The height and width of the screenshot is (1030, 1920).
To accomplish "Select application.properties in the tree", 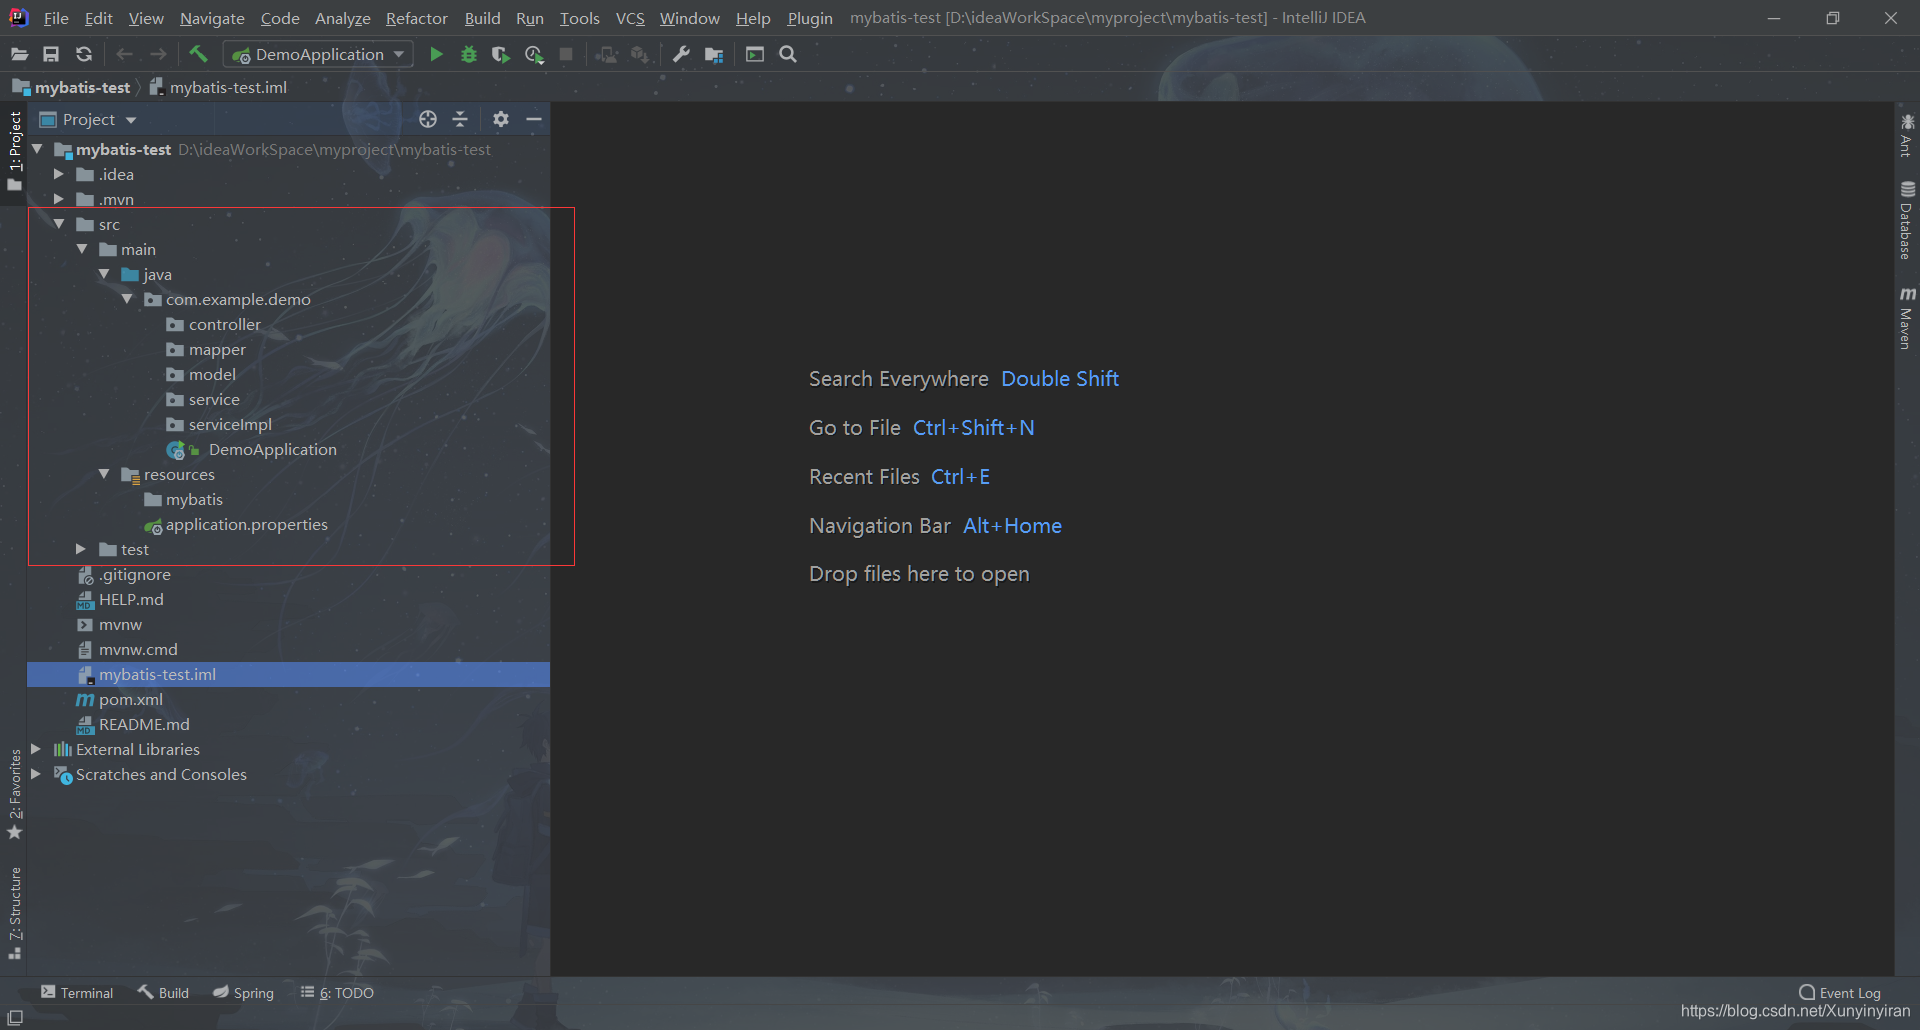I will point(246,524).
